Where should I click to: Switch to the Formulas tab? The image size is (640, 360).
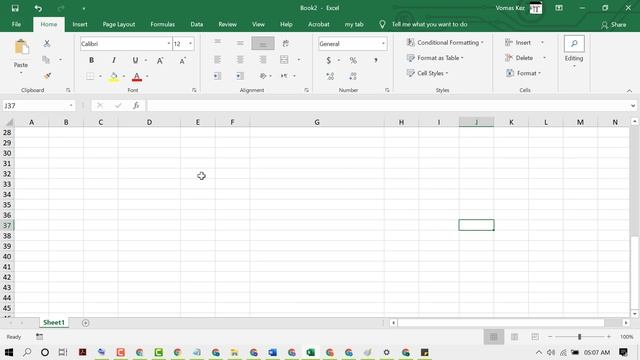click(x=162, y=24)
